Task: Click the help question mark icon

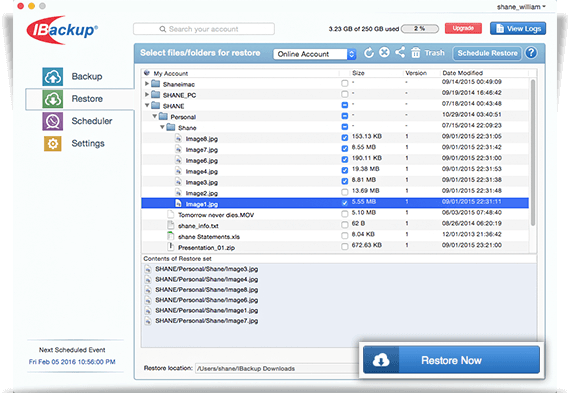Action: pyautogui.click(x=531, y=53)
